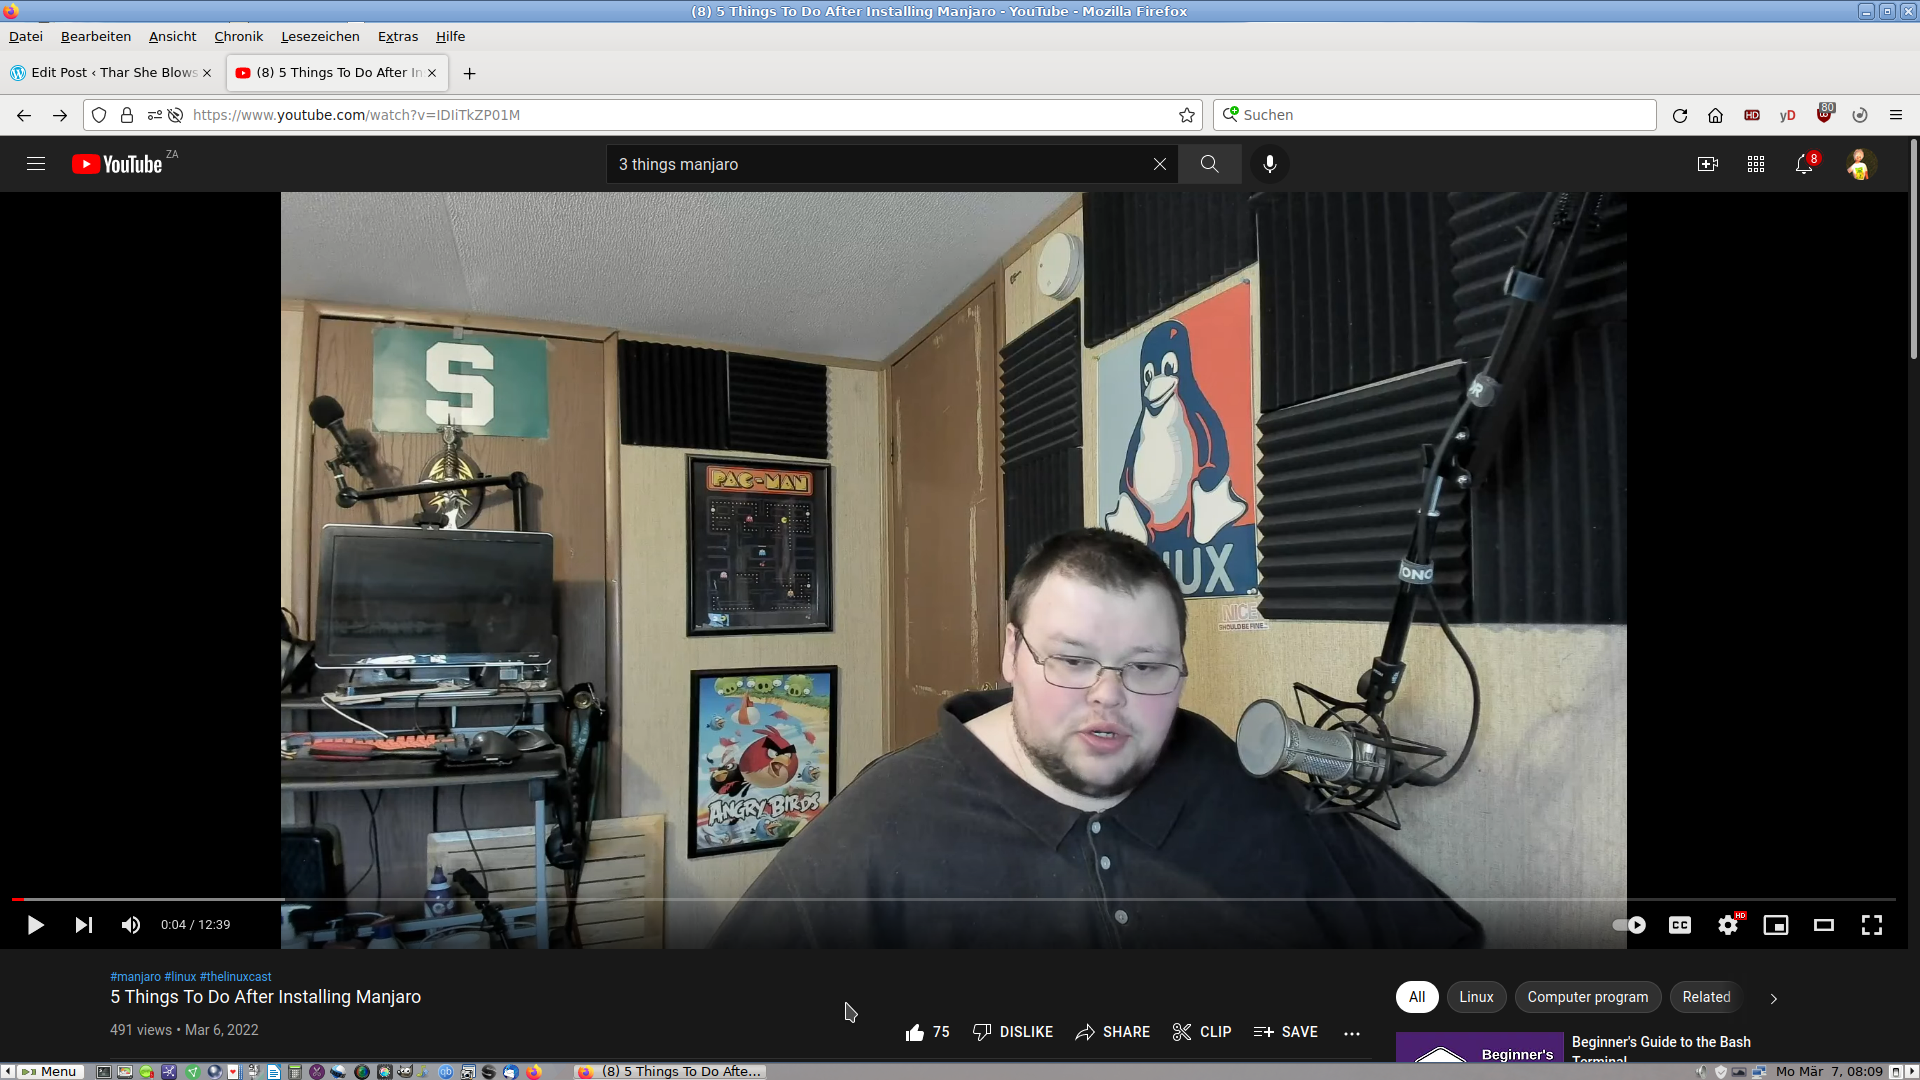1920x1080 pixels.
Task: Open Firefox application hamburger menu
Action: pos(1896,115)
